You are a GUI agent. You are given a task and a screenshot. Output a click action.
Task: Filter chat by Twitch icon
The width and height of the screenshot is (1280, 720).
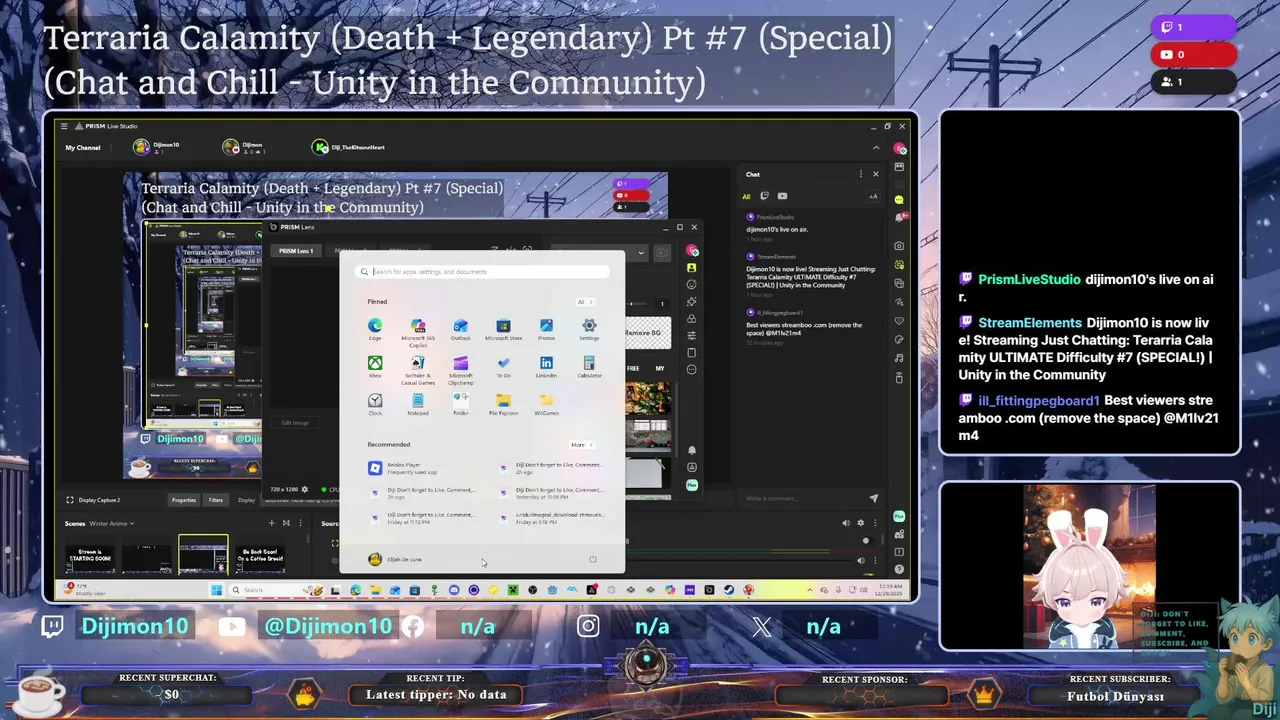pos(764,196)
